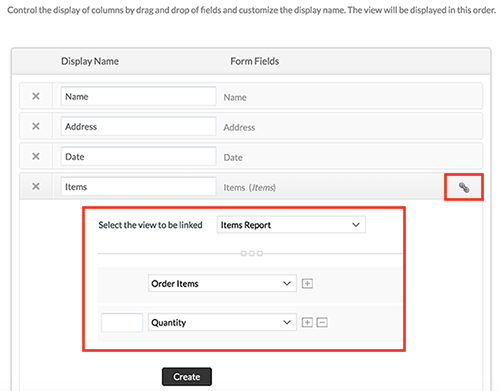Focus the Items display name field
The image size is (500, 391).
[138, 186]
